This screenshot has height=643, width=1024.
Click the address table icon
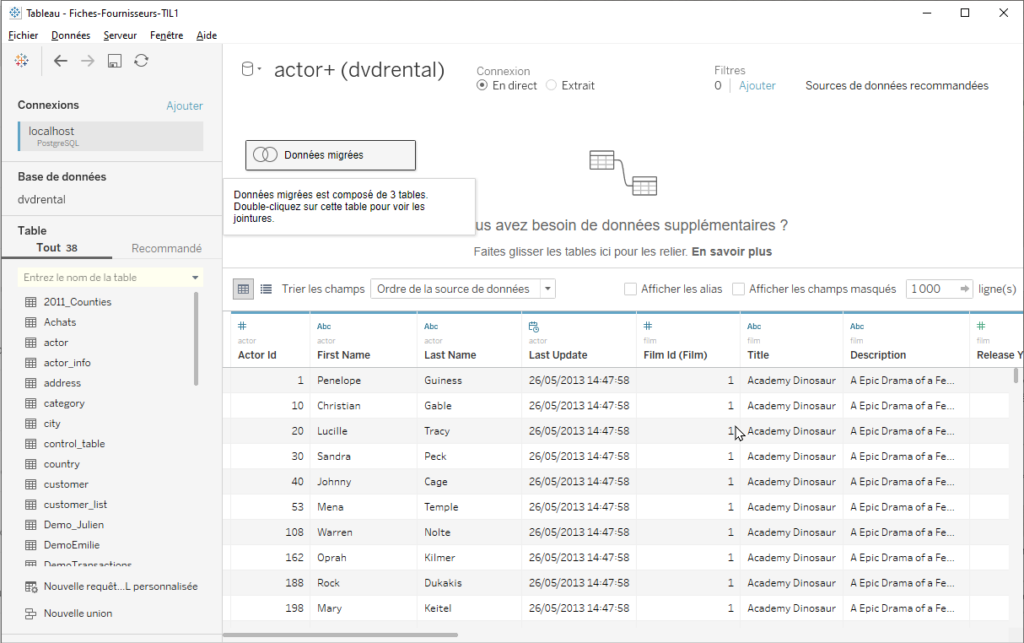(31, 383)
